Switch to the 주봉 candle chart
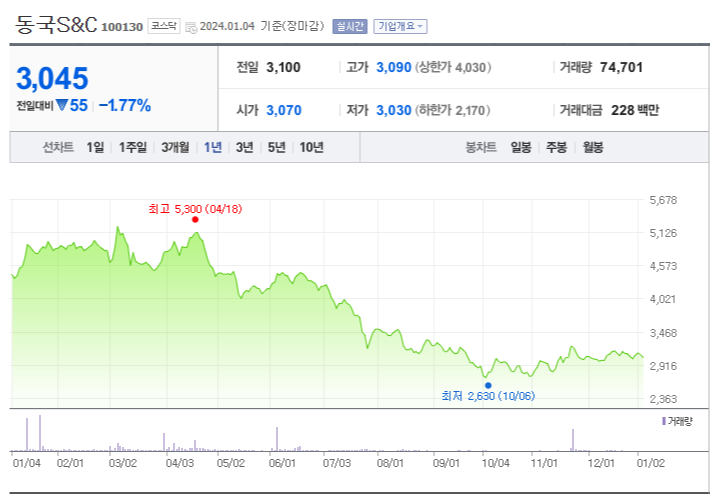 point(556,147)
